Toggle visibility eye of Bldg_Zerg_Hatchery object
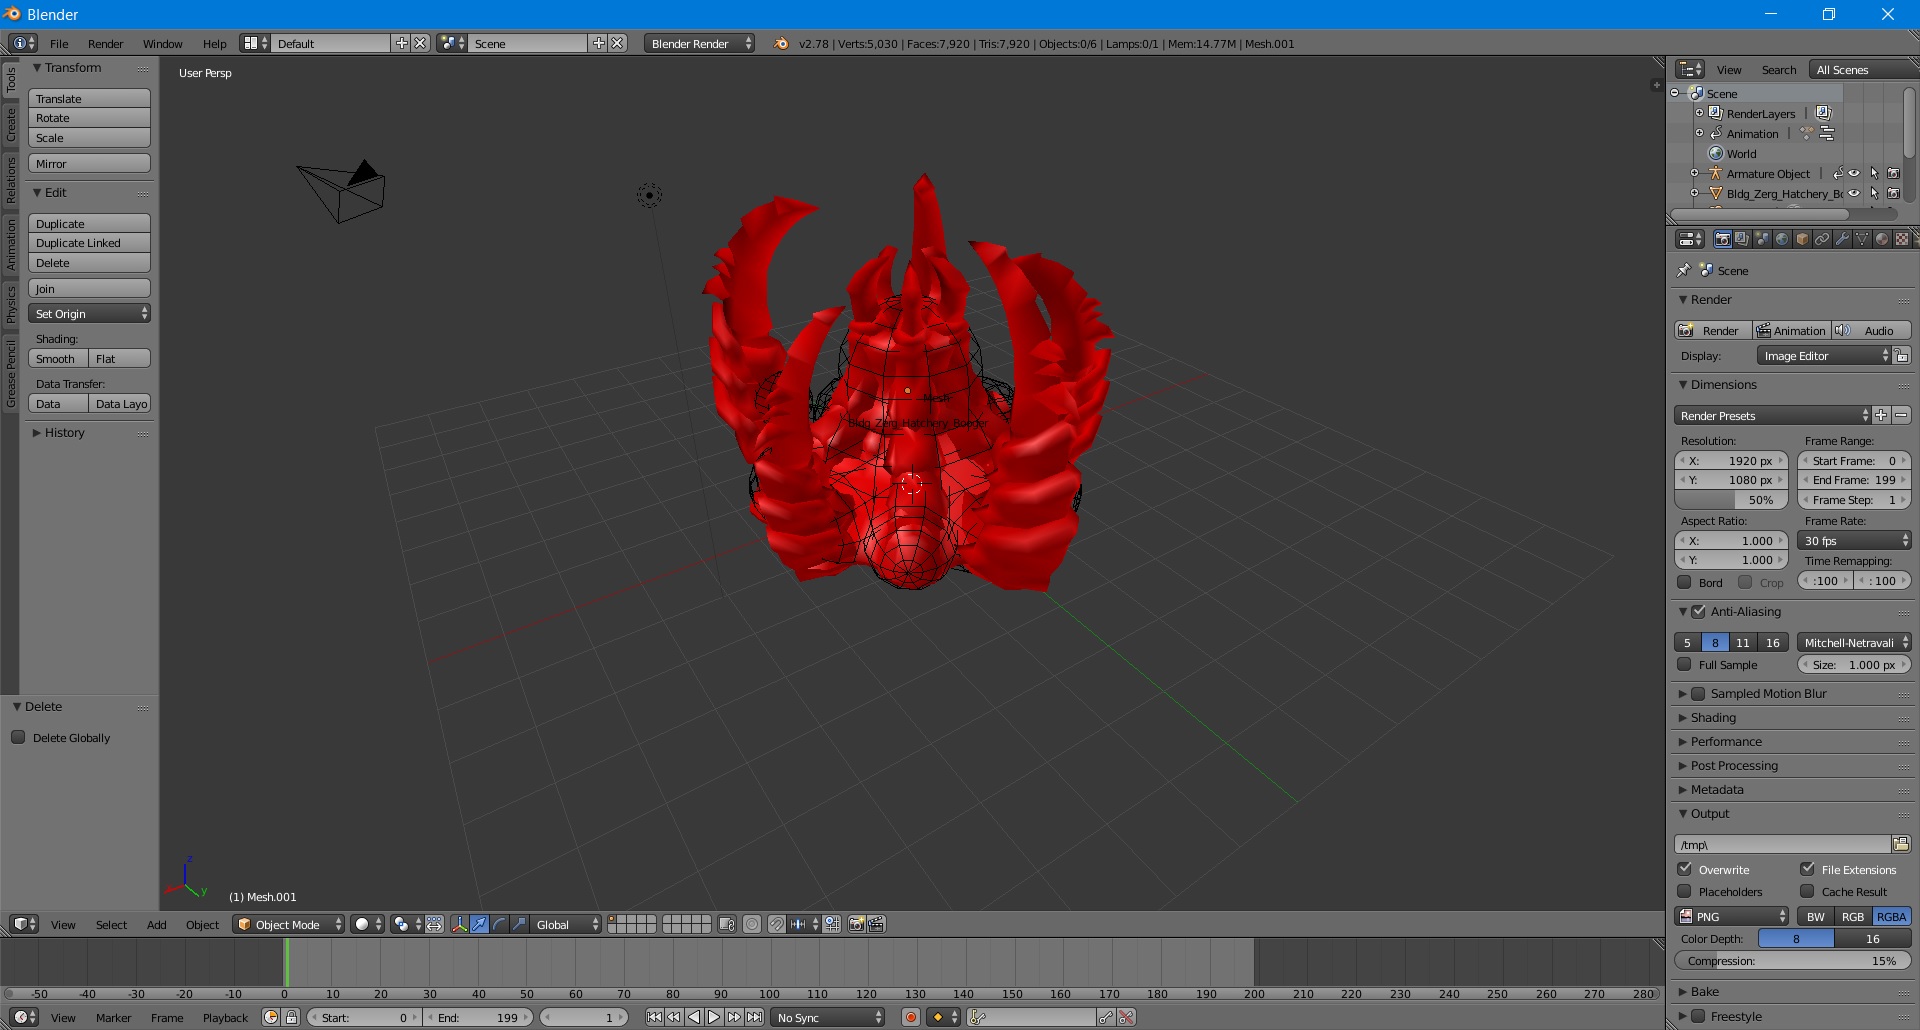The width and height of the screenshot is (1920, 1030). point(1854,193)
